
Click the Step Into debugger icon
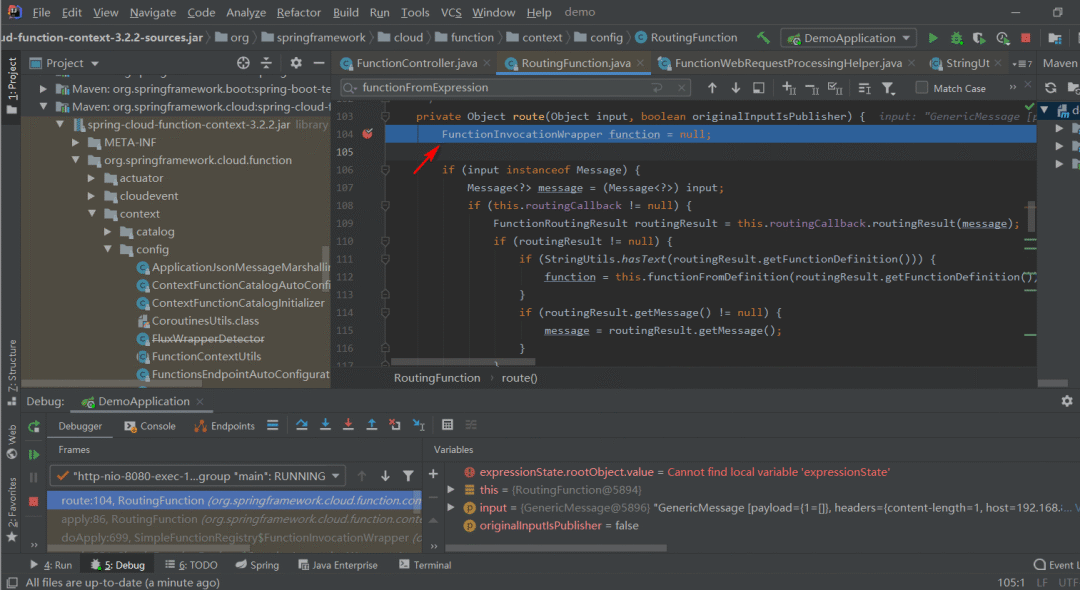tap(325, 425)
